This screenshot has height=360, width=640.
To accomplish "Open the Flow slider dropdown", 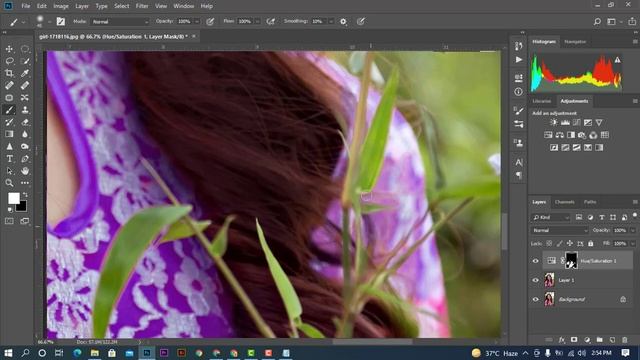I will click(x=257, y=22).
